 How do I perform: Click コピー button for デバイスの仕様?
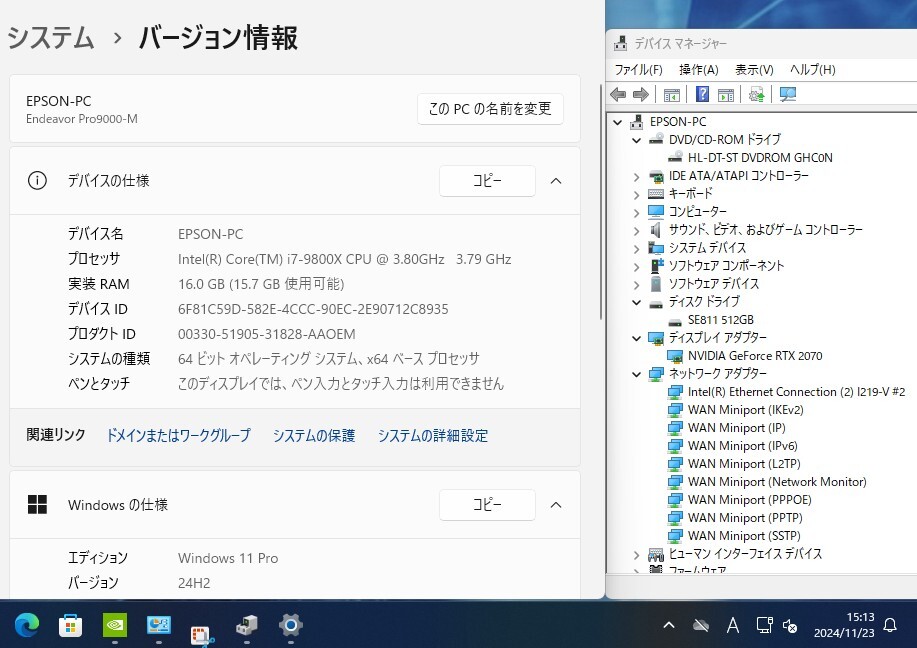click(x=487, y=181)
